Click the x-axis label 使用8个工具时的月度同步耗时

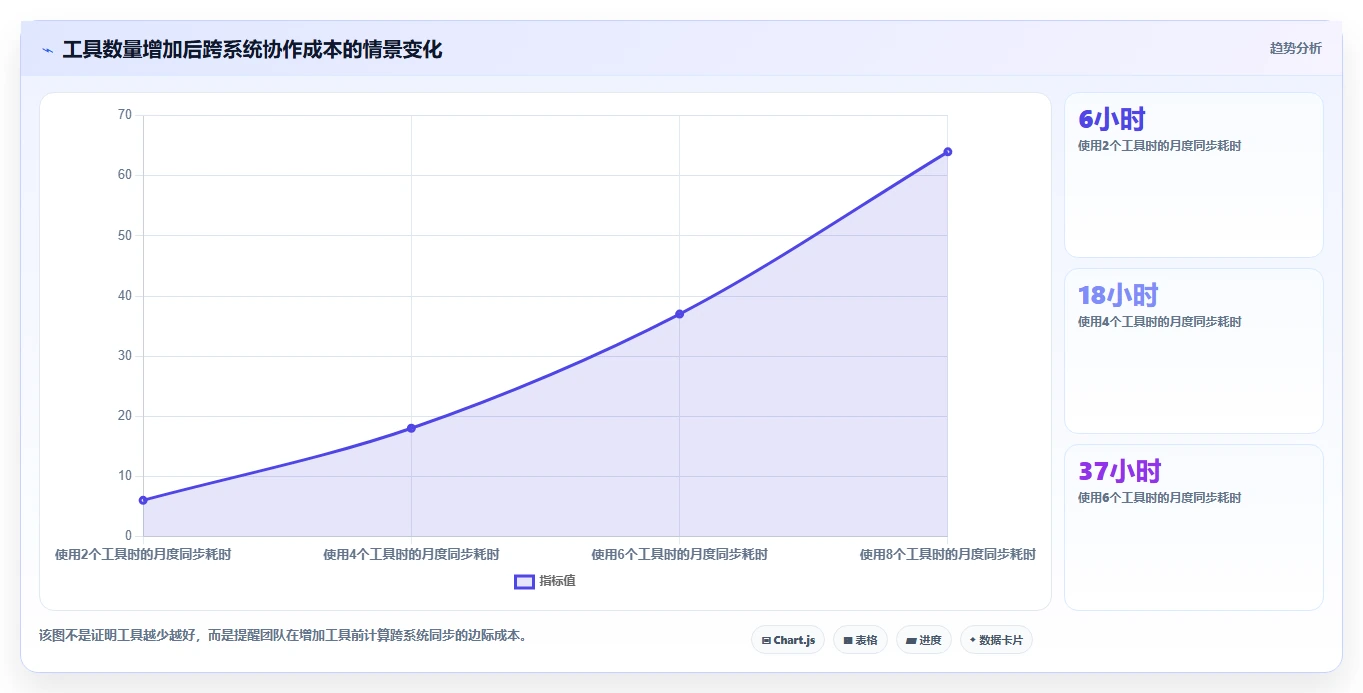click(x=947, y=554)
